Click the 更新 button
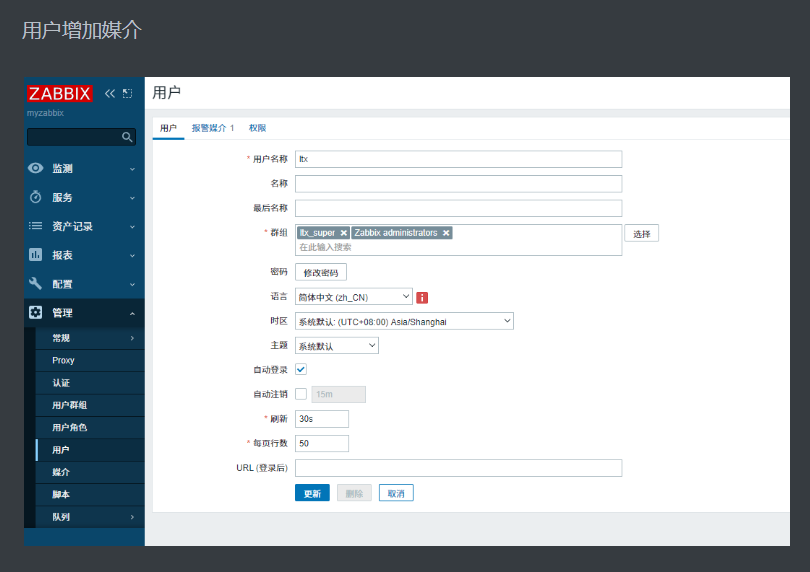 [x=312, y=493]
